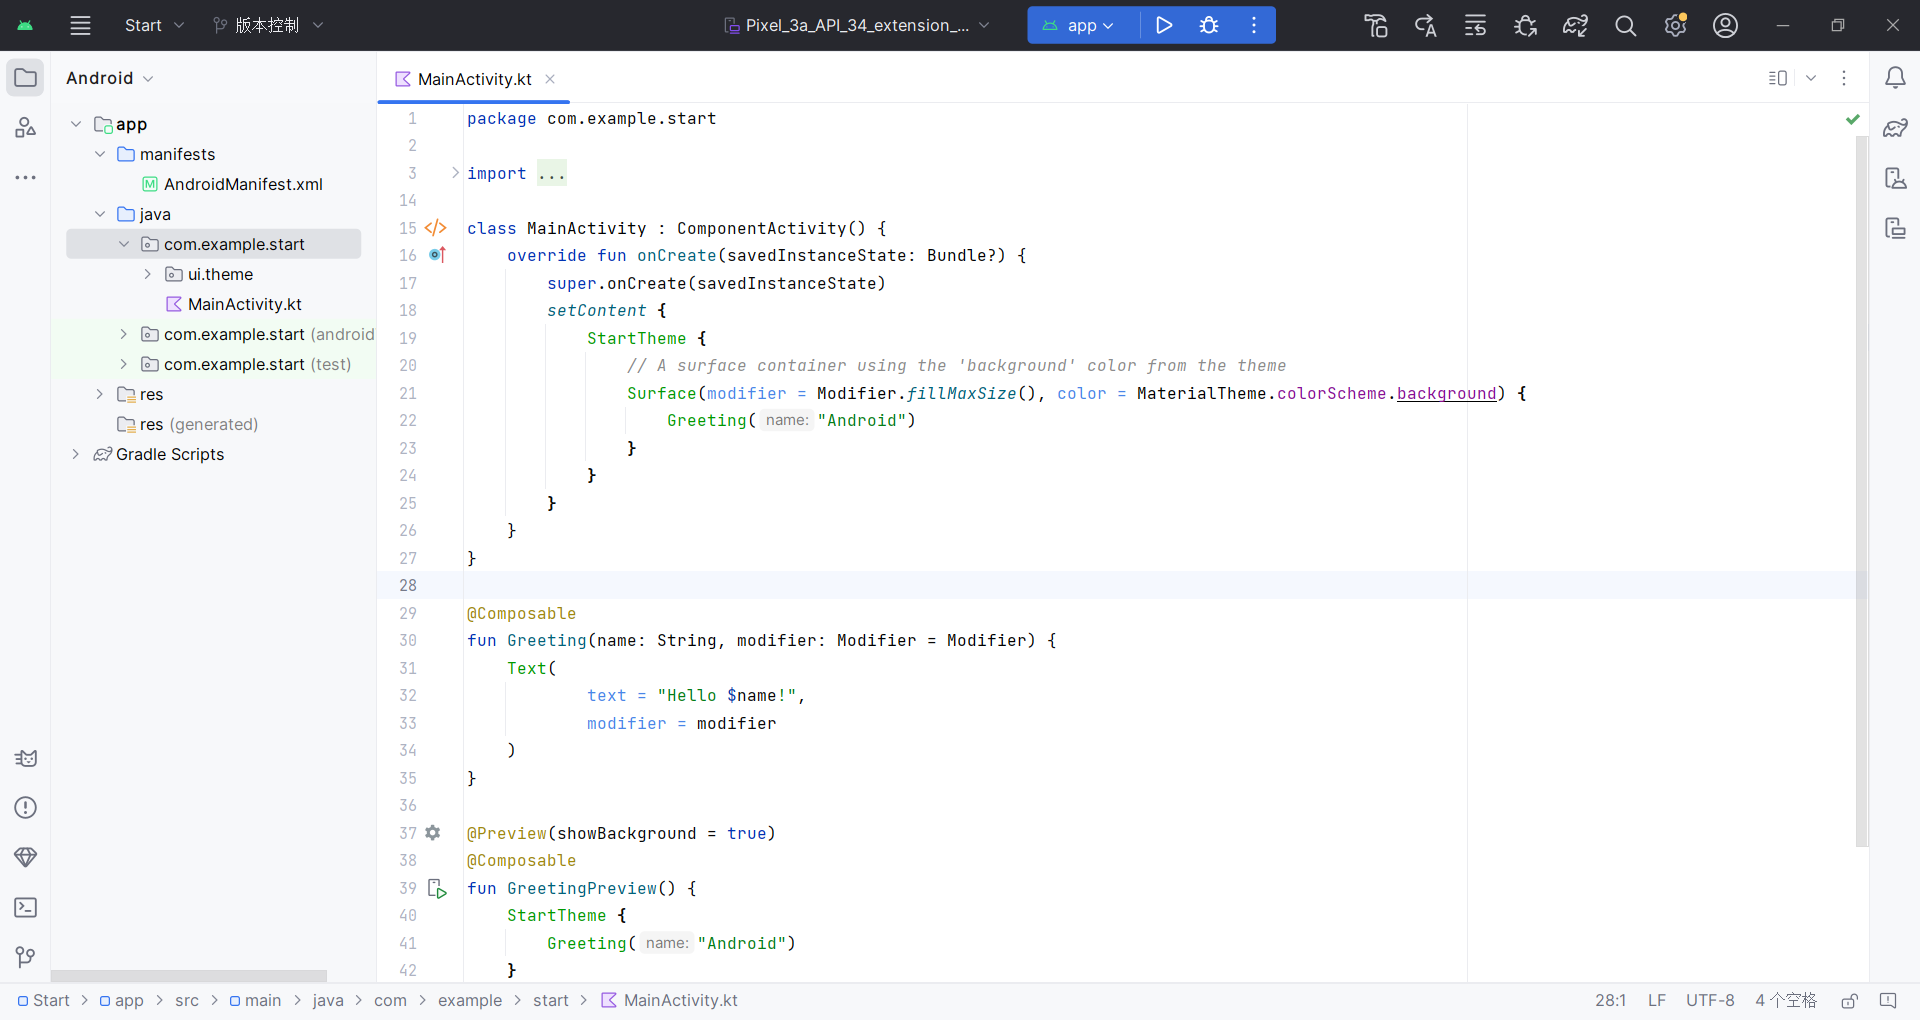1920x1020 pixels.
Task: Click the green inspection checkmark
Action: [1853, 119]
